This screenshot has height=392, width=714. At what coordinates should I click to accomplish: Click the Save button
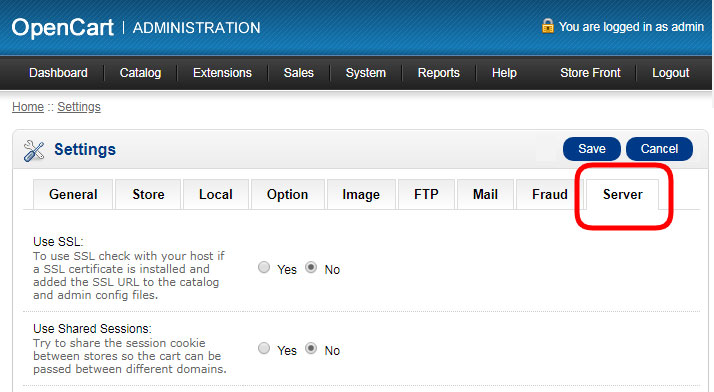point(592,149)
